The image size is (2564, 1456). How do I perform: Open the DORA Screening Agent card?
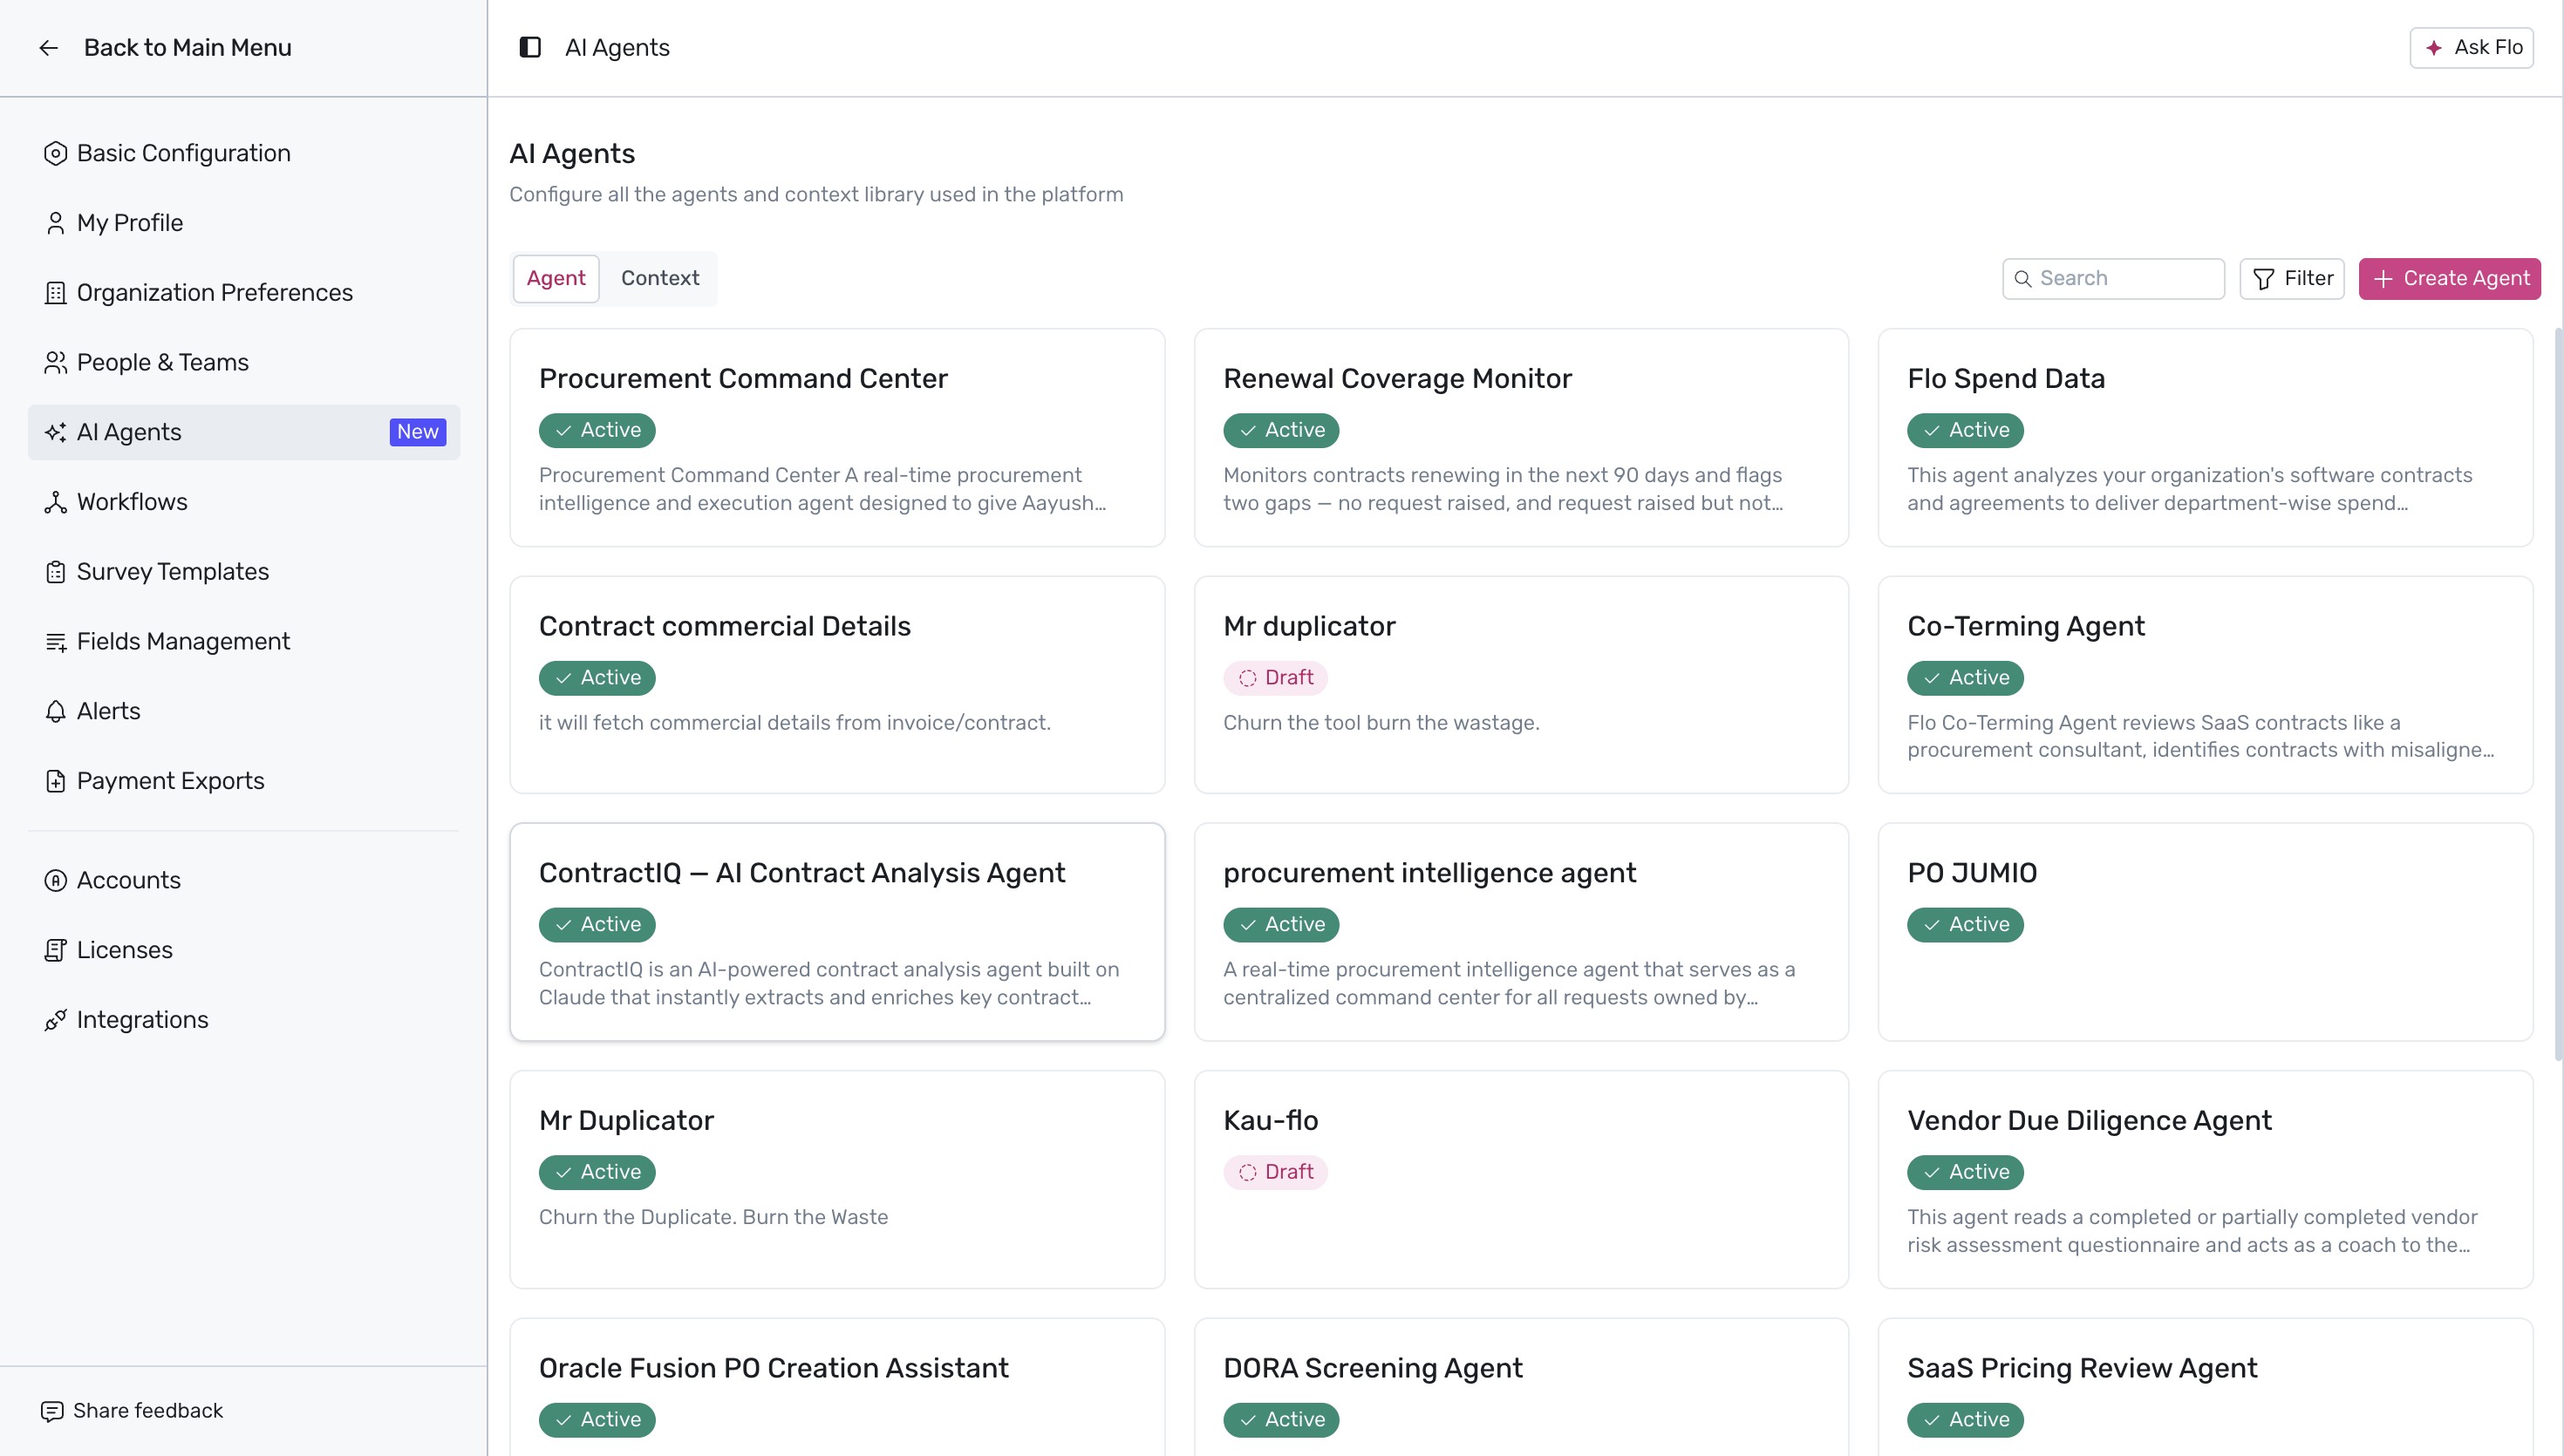click(x=1521, y=1387)
